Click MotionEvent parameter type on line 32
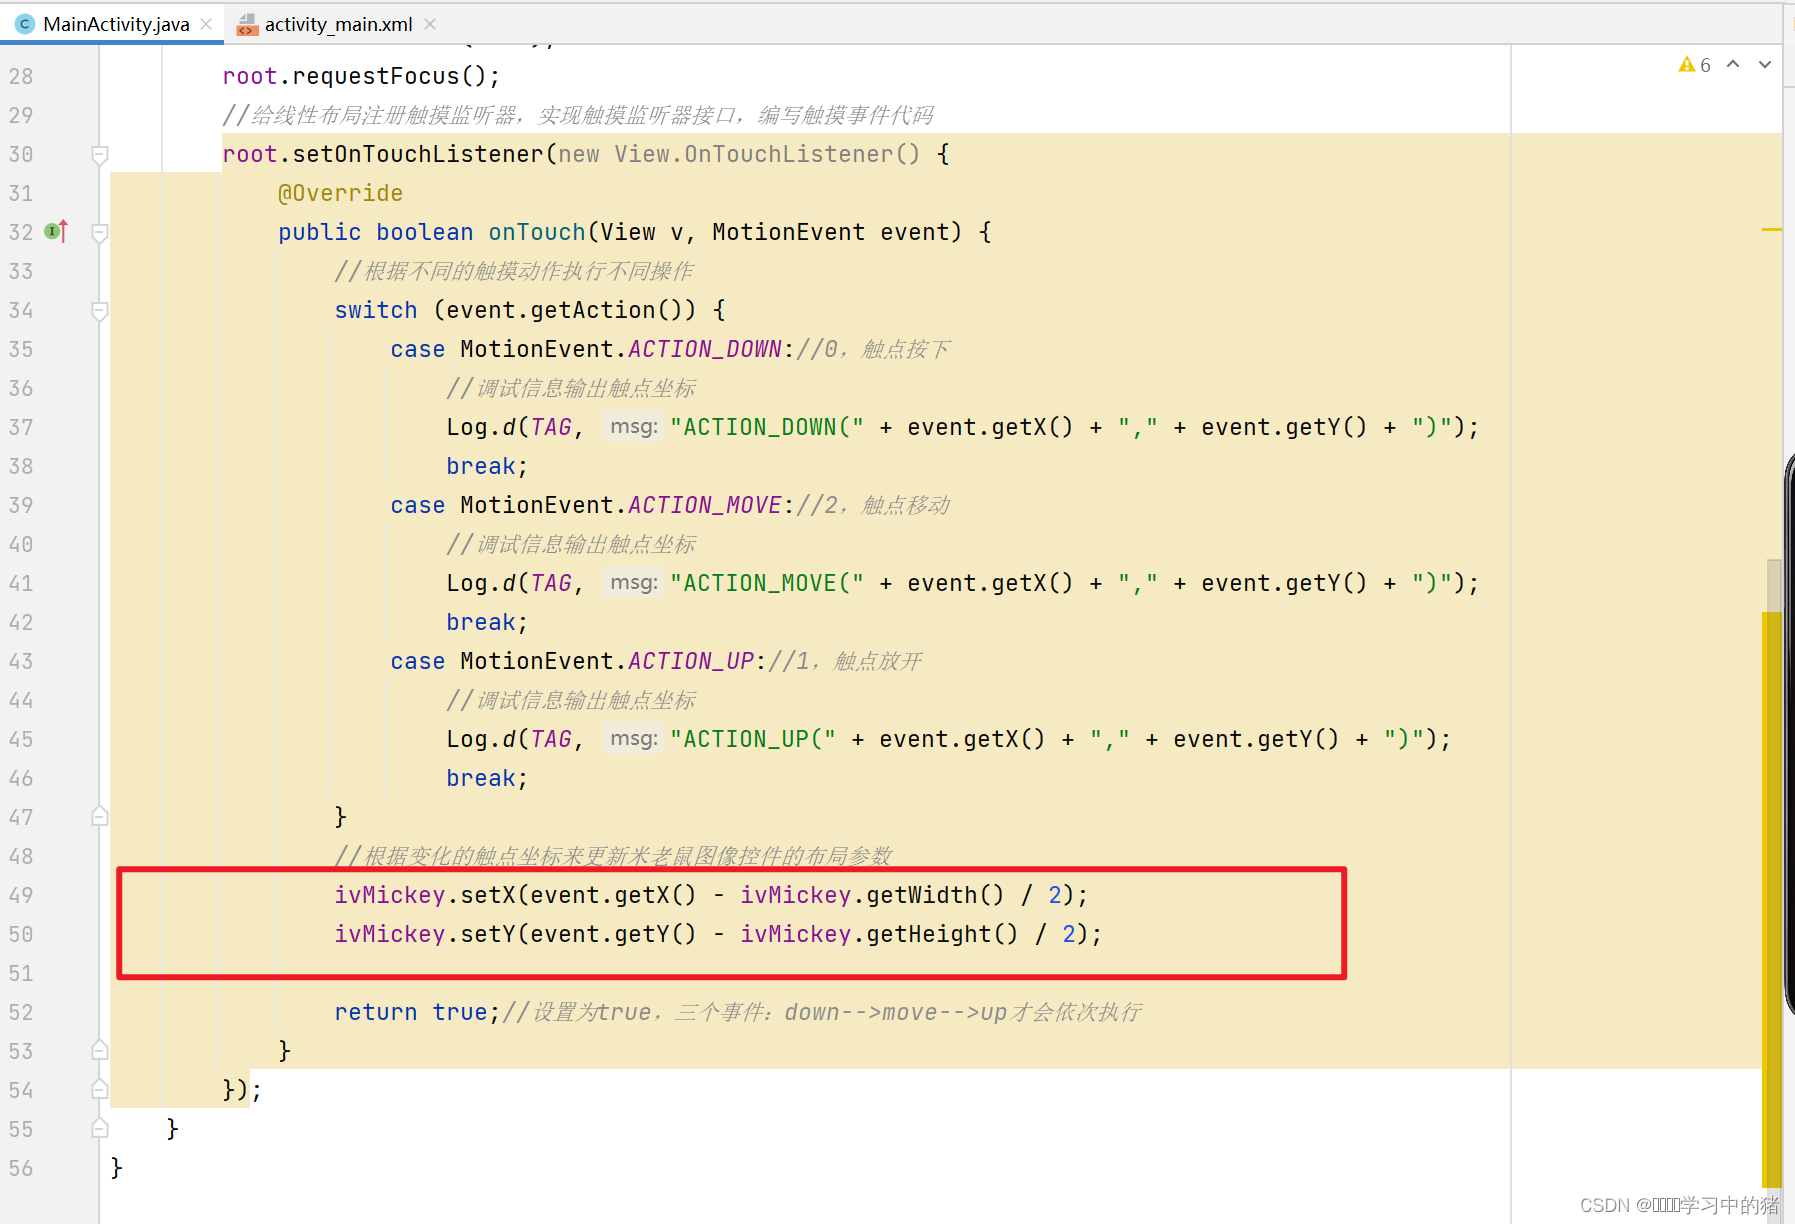 click(788, 232)
